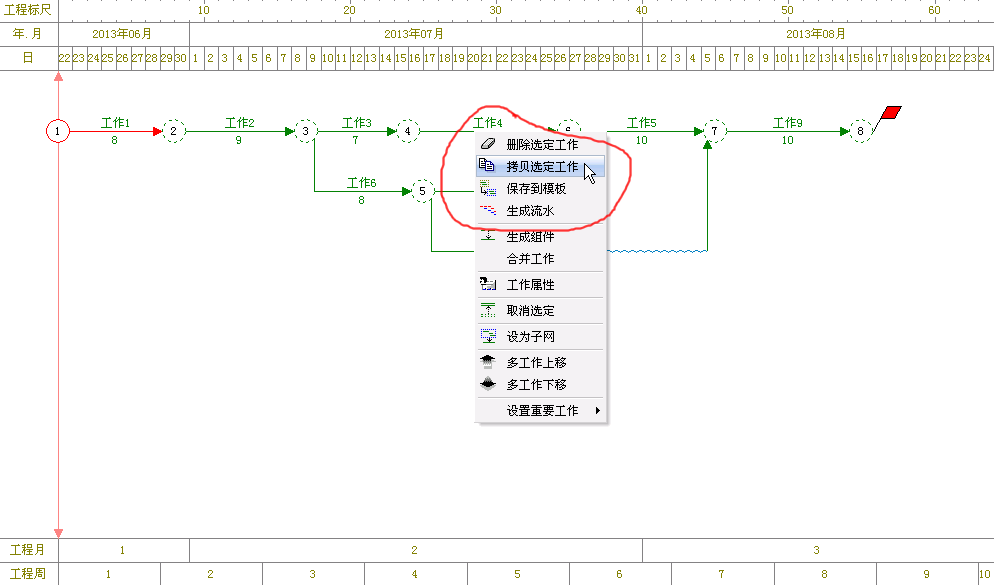Click the sub-network icon beside 设为子网
The width and height of the screenshot is (994, 585).
tap(487, 337)
